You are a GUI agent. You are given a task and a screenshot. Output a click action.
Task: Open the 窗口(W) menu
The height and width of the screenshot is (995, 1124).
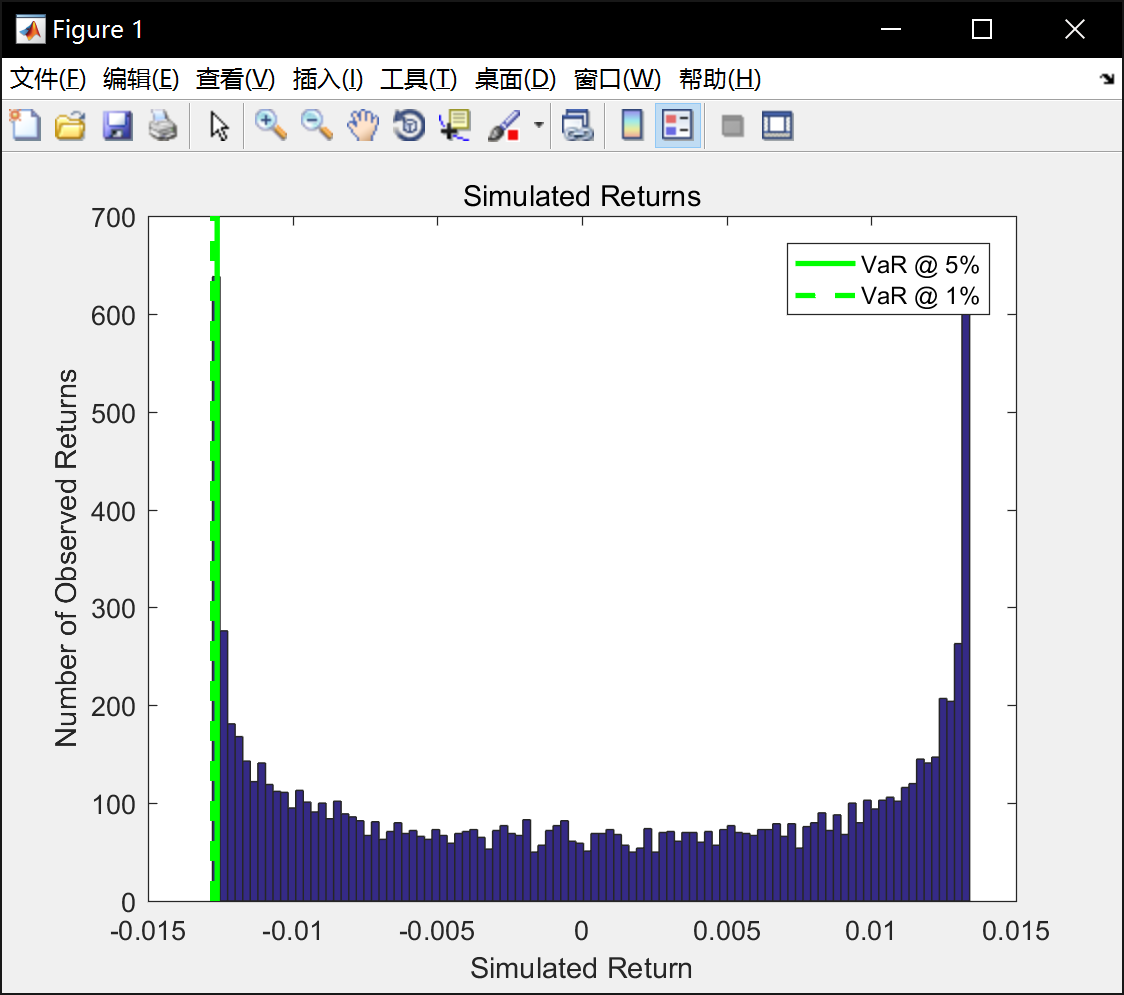pyautogui.click(x=617, y=79)
